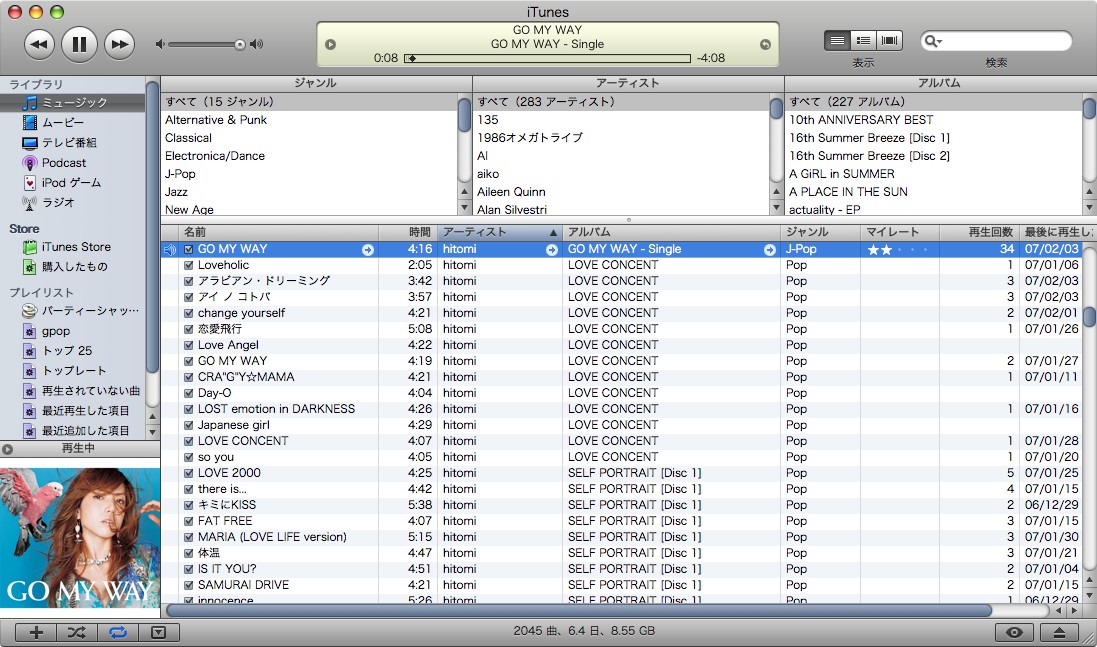Adjust the volume slider knob
The image size is (1097, 647).
coord(240,45)
